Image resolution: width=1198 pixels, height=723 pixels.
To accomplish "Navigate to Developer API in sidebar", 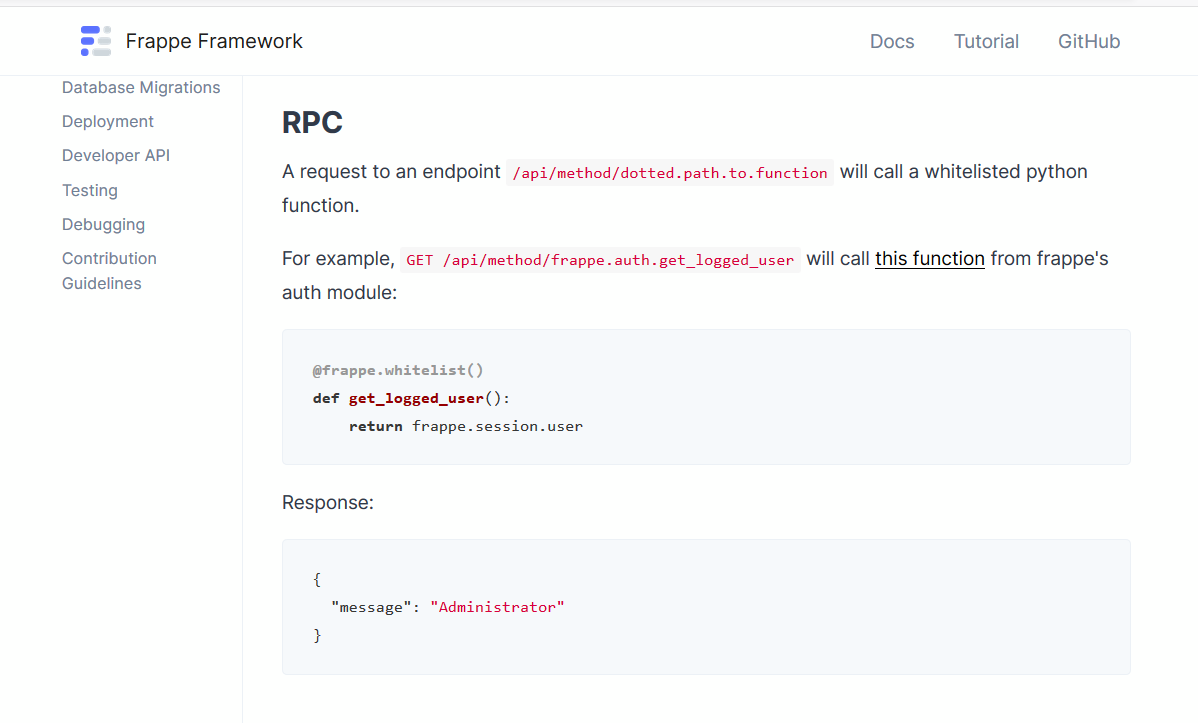I will click(116, 156).
